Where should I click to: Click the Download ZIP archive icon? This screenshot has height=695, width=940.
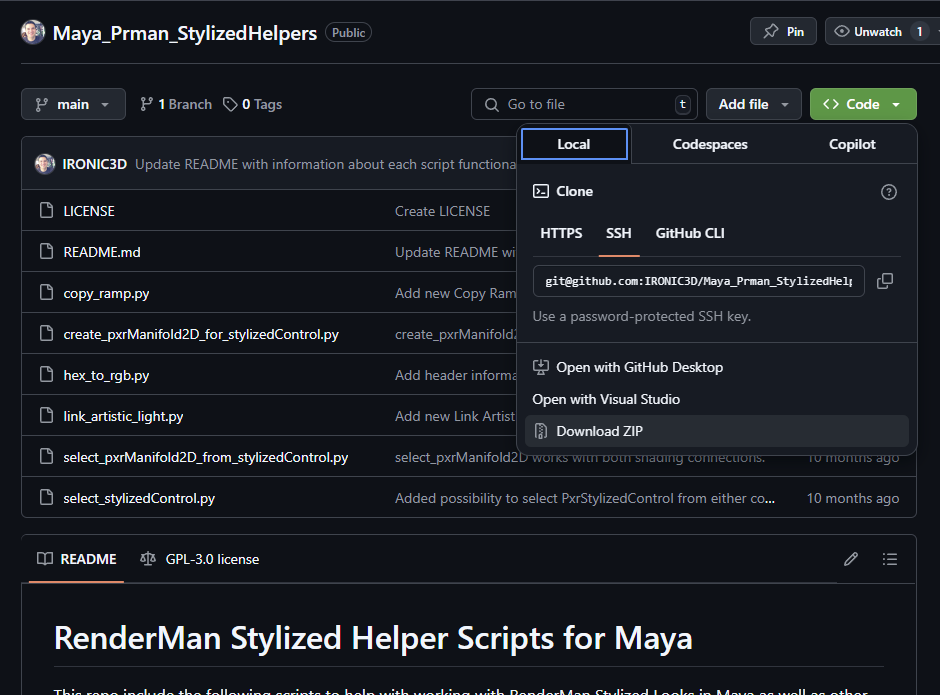pyautogui.click(x=541, y=431)
